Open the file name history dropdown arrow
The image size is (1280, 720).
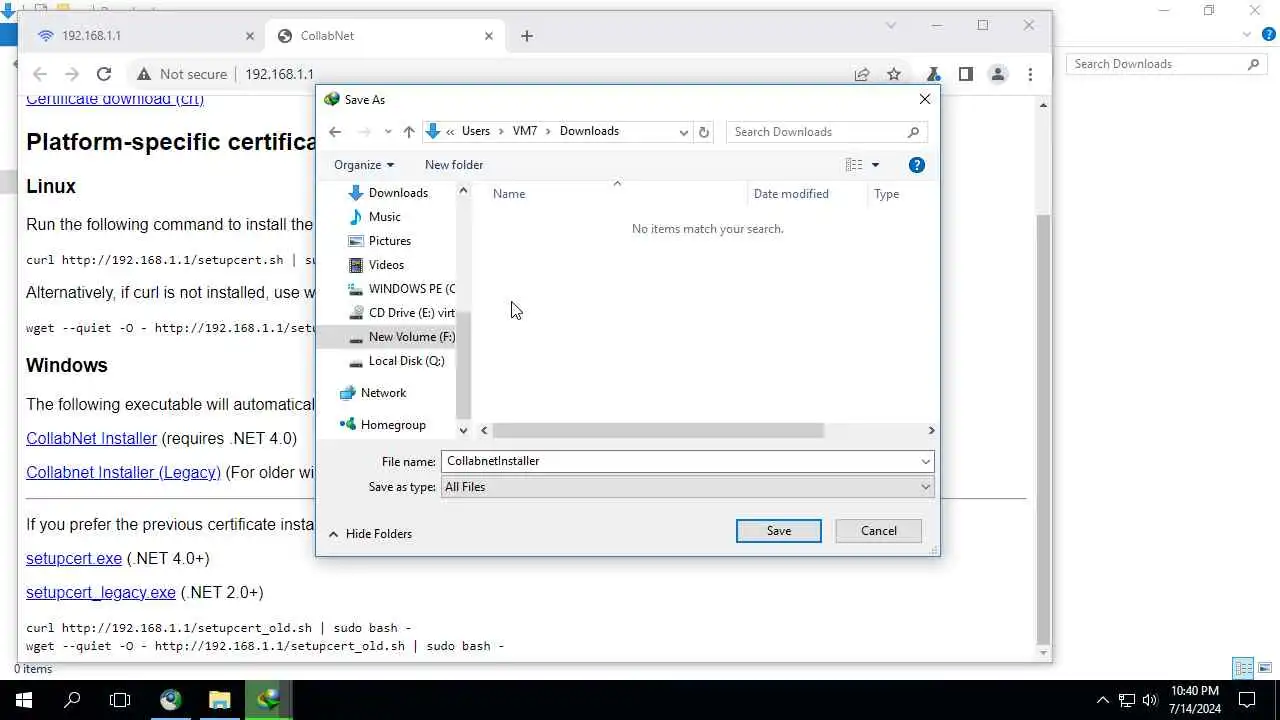926,461
